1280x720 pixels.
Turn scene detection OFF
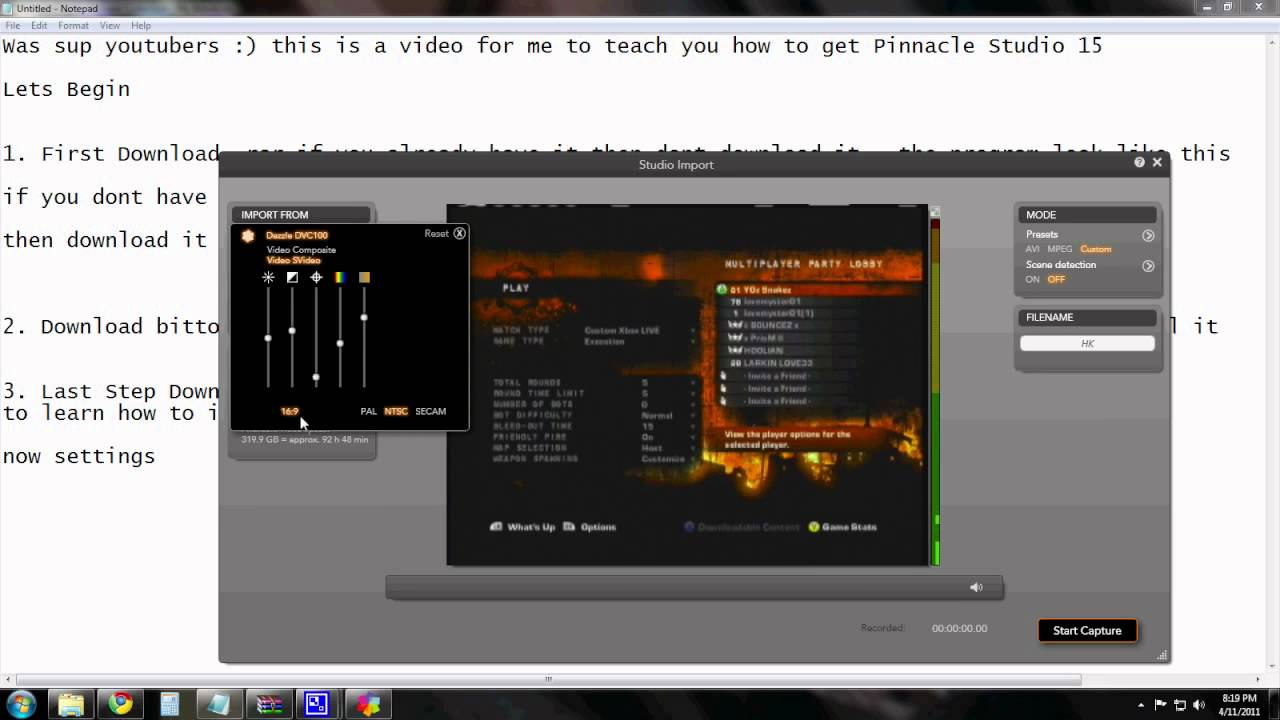coord(1056,279)
